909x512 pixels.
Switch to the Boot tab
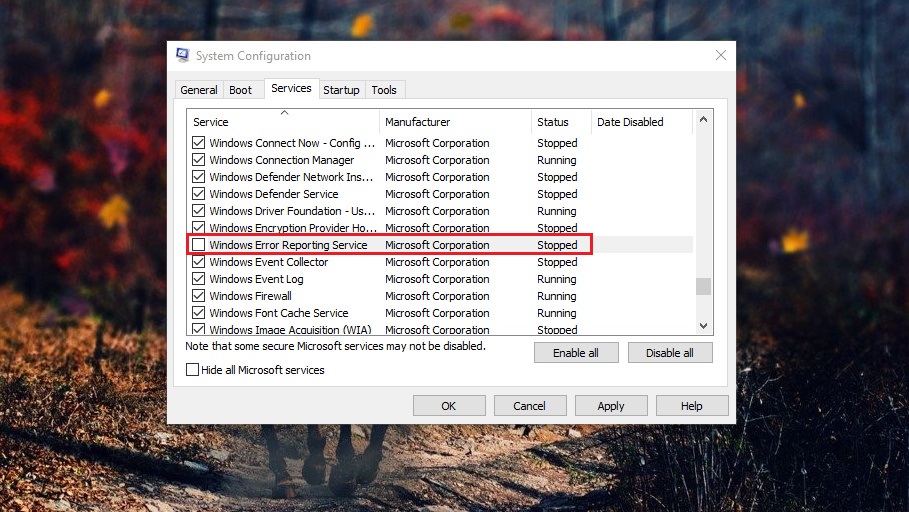241,90
